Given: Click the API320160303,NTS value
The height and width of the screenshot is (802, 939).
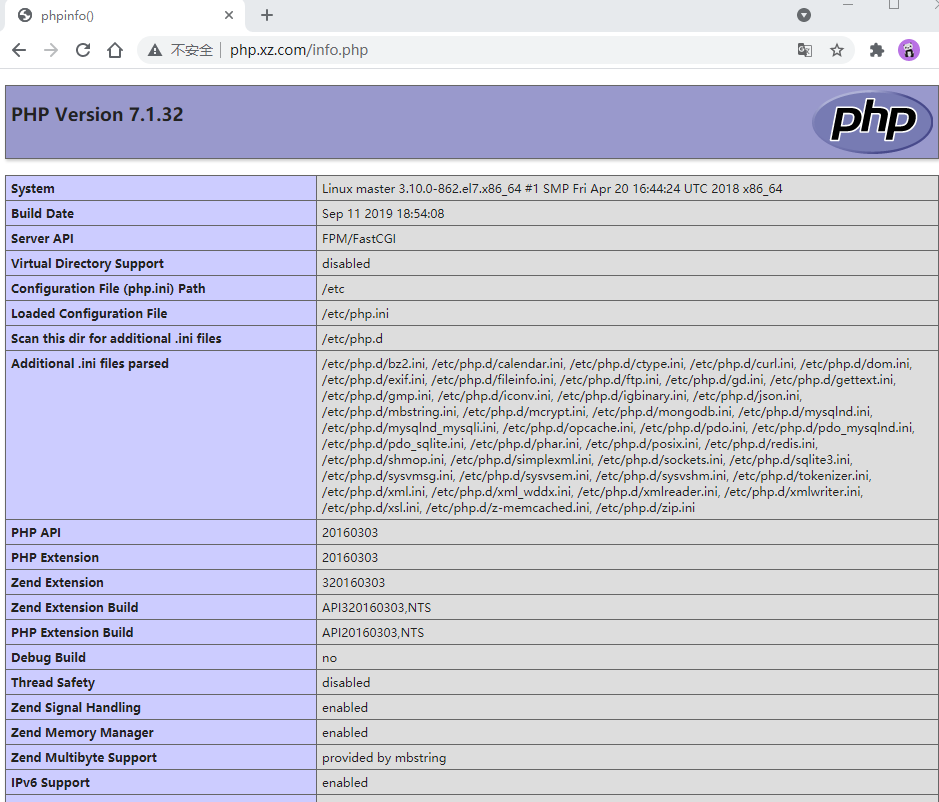Looking at the screenshot, I should point(377,608).
